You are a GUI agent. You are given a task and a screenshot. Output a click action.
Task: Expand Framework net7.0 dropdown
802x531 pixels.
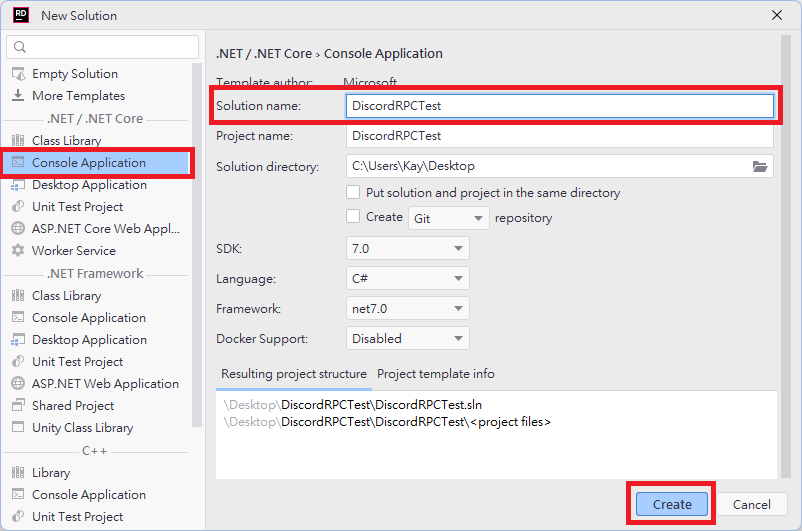[x=408, y=309]
